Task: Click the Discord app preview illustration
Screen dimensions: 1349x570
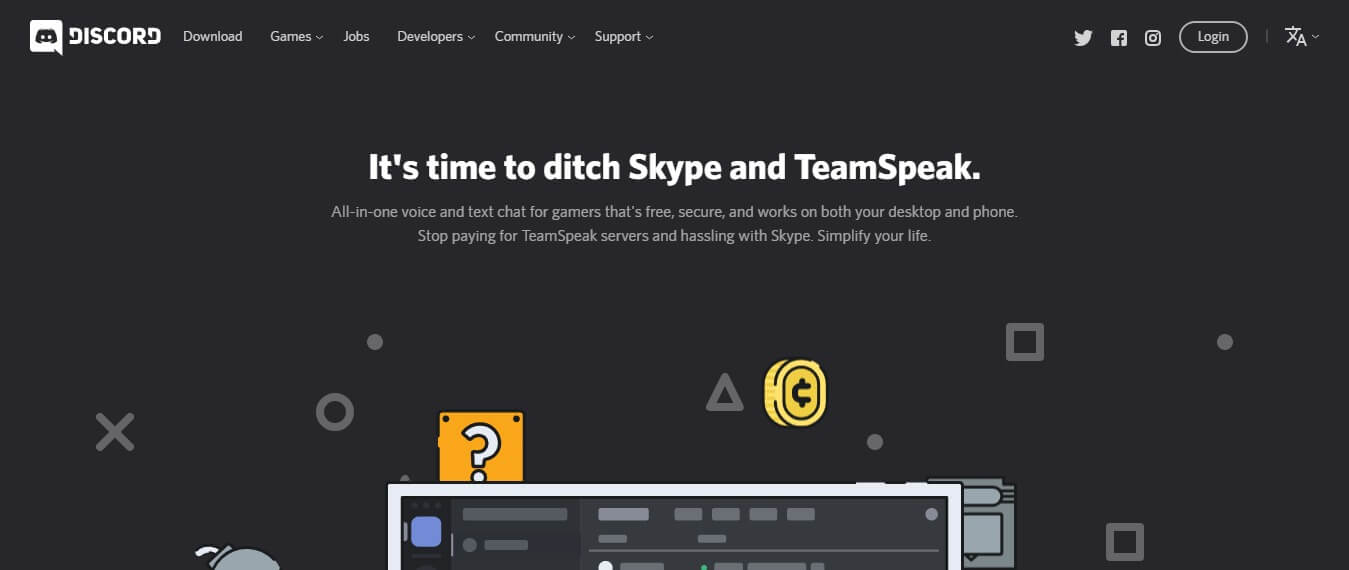Action: click(x=674, y=527)
